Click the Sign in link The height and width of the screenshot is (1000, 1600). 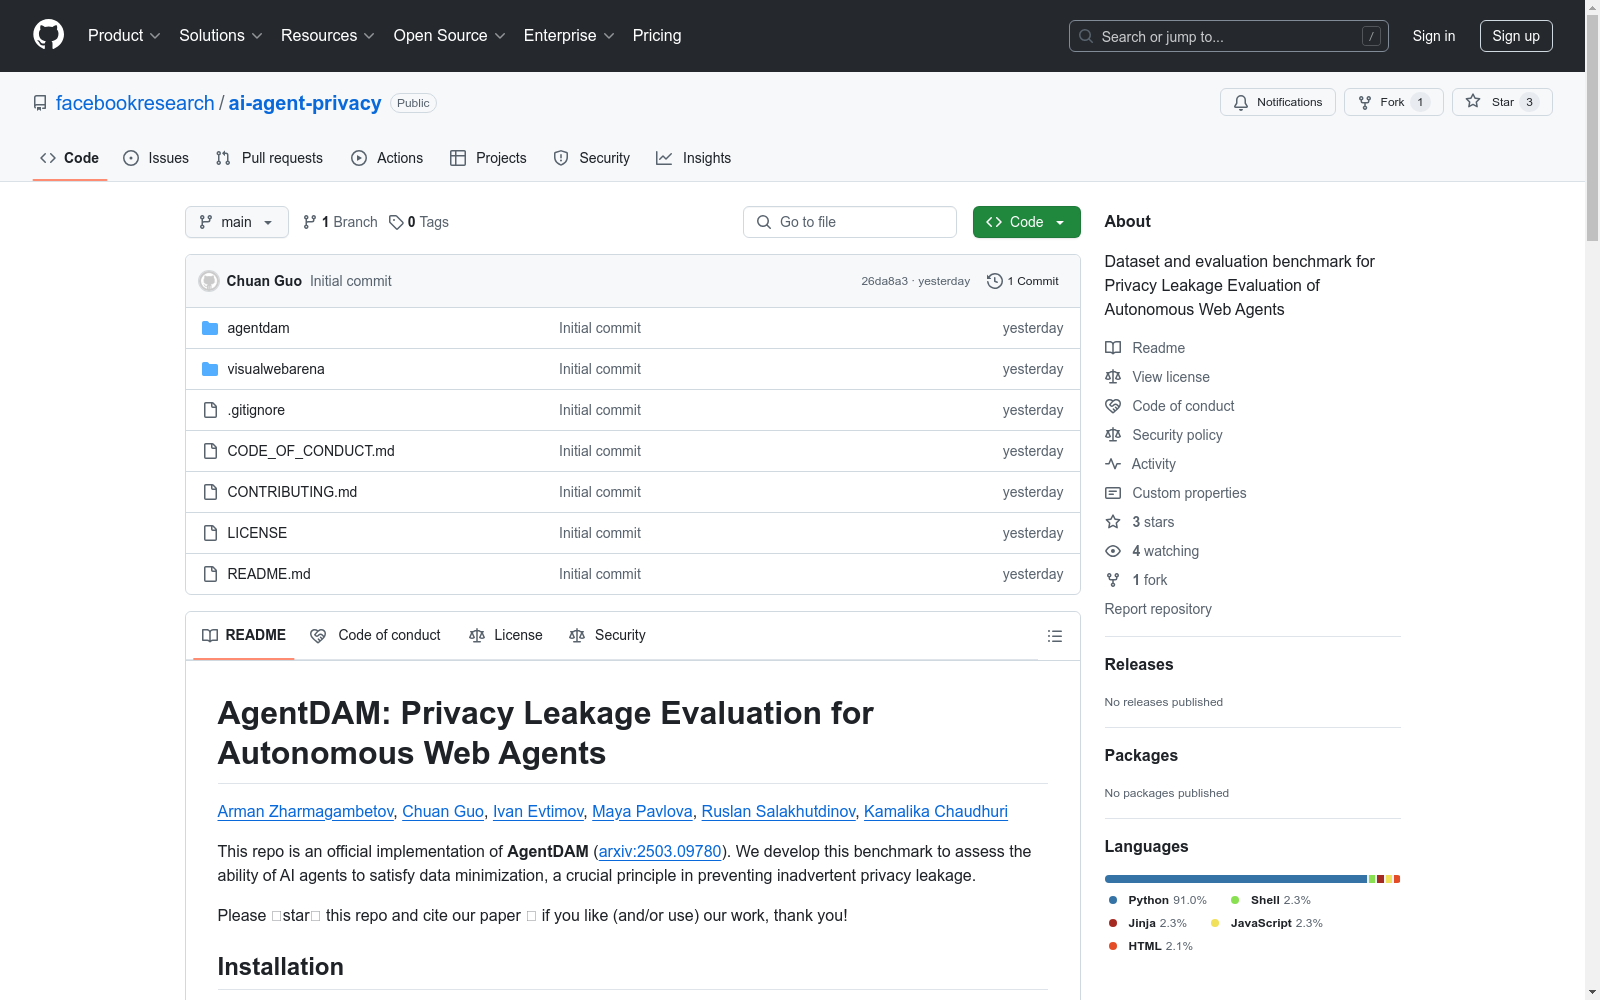click(x=1434, y=36)
